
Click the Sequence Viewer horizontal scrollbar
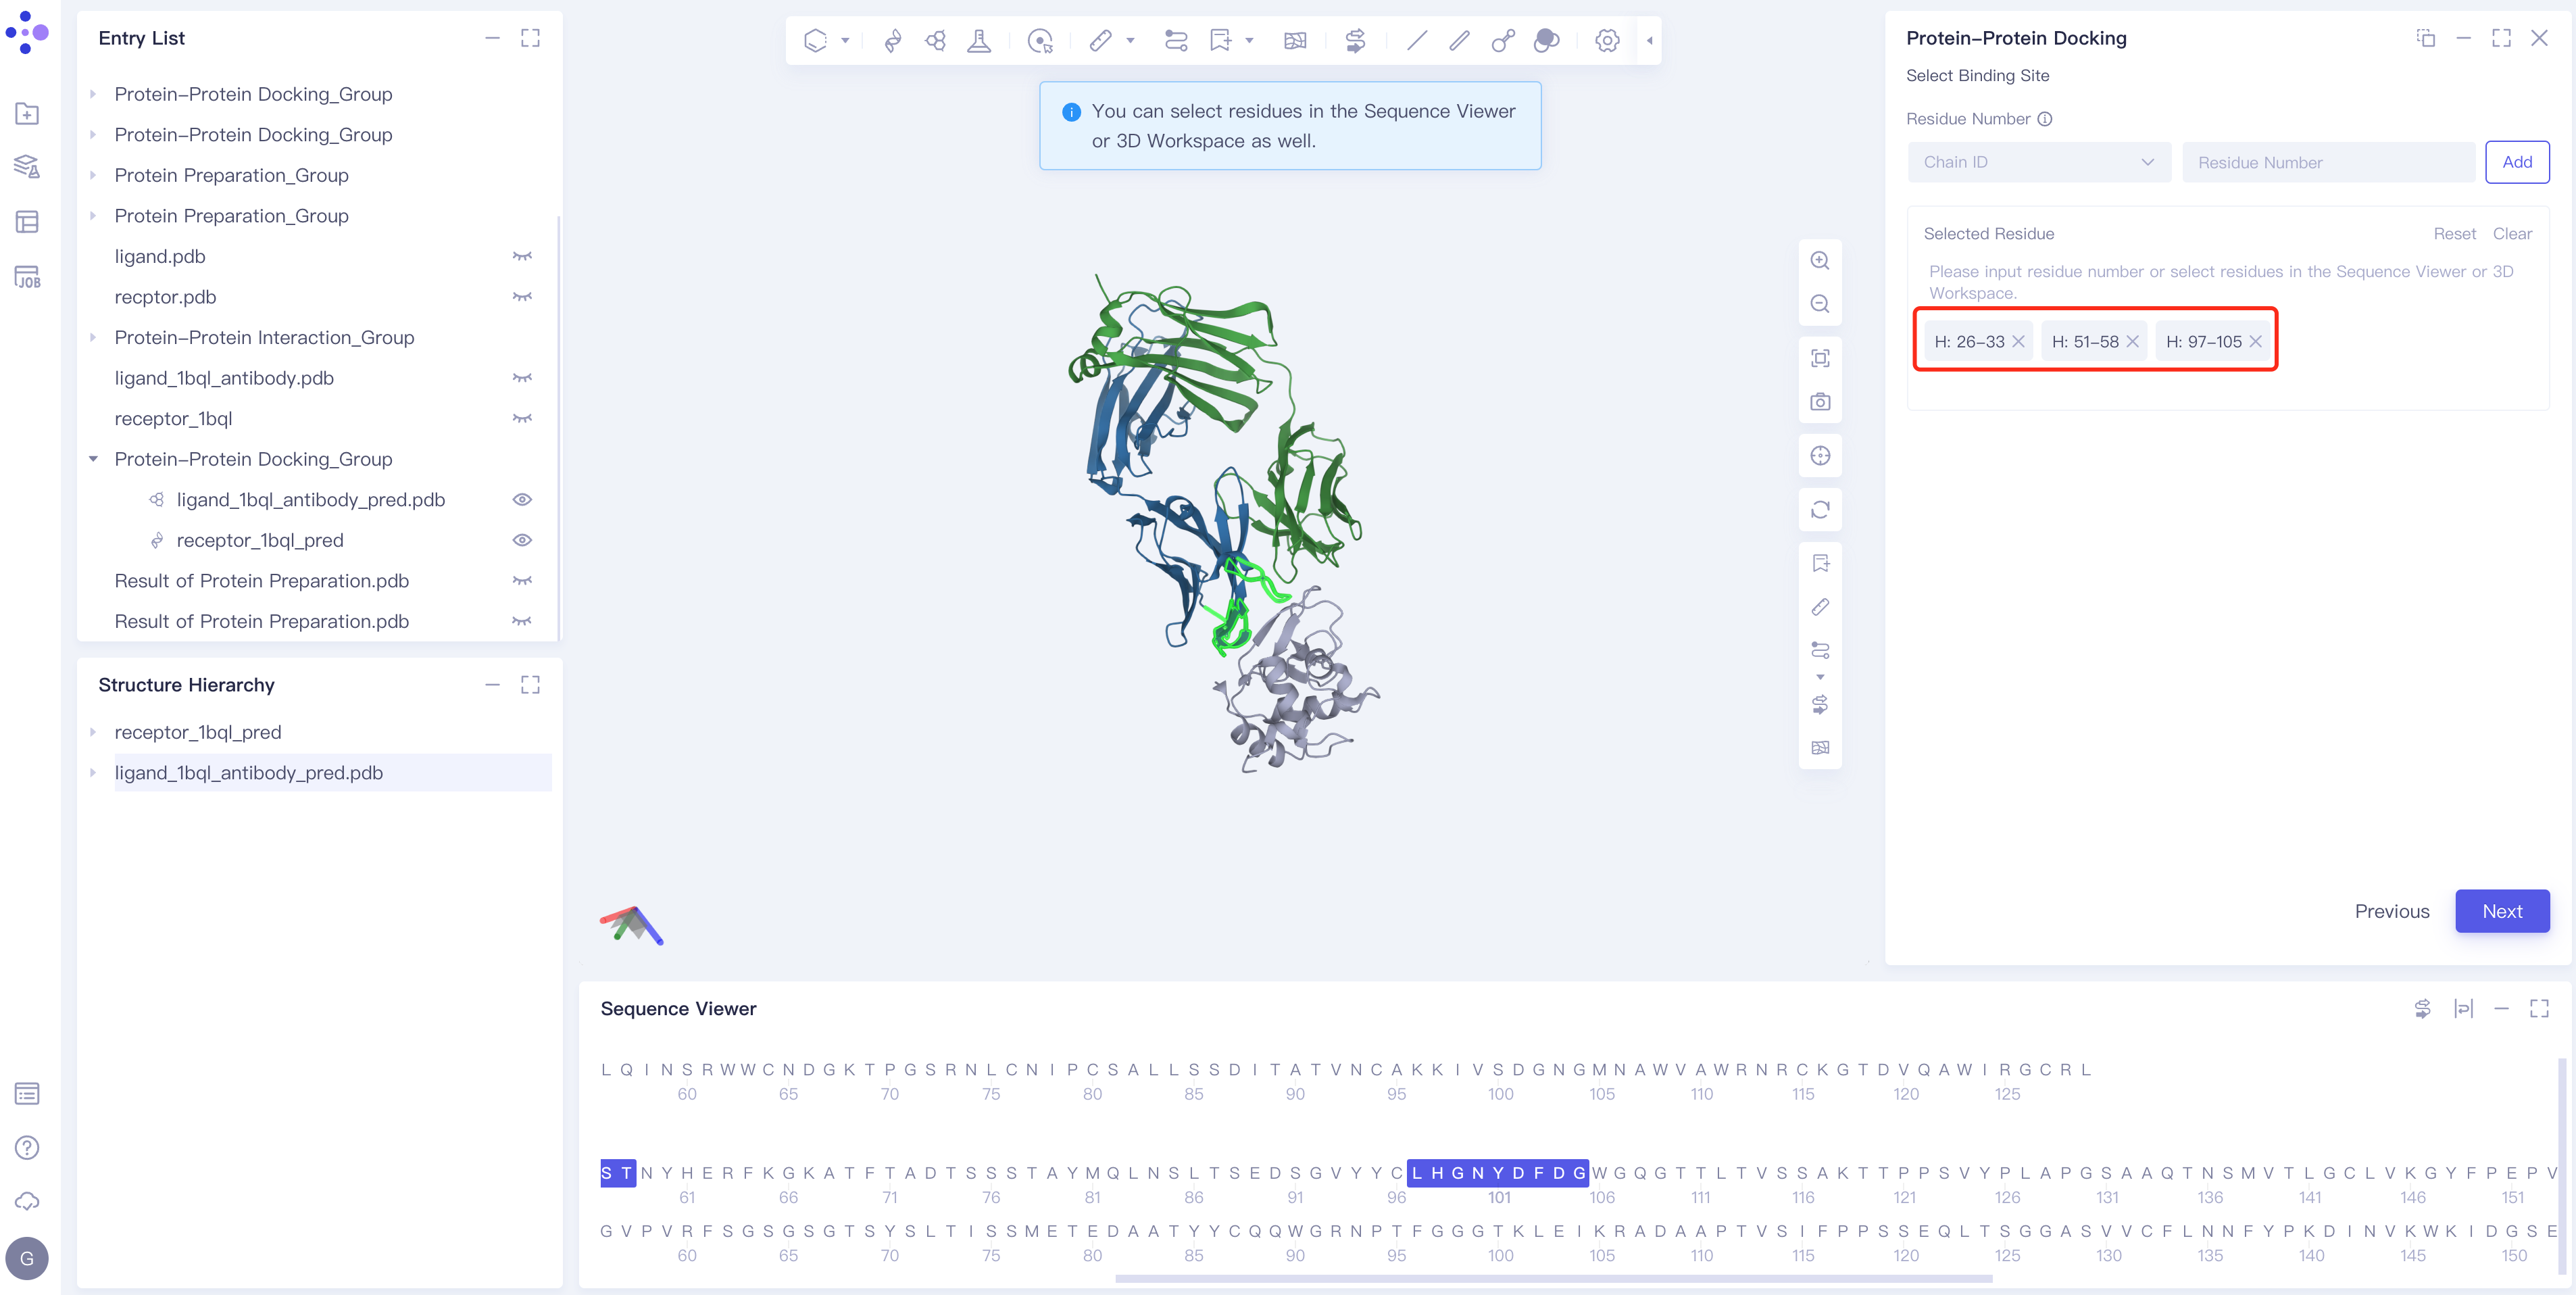click(x=1554, y=1278)
